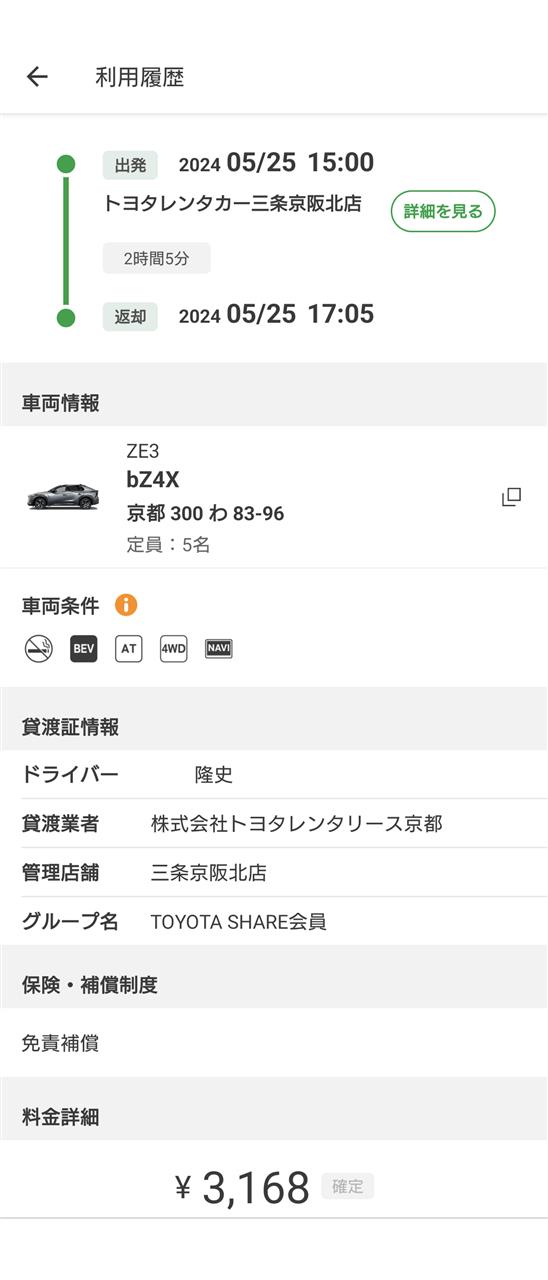Tap the license plate 京都 300 わ 83-96
This screenshot has height=1280, width=548.
205,514
